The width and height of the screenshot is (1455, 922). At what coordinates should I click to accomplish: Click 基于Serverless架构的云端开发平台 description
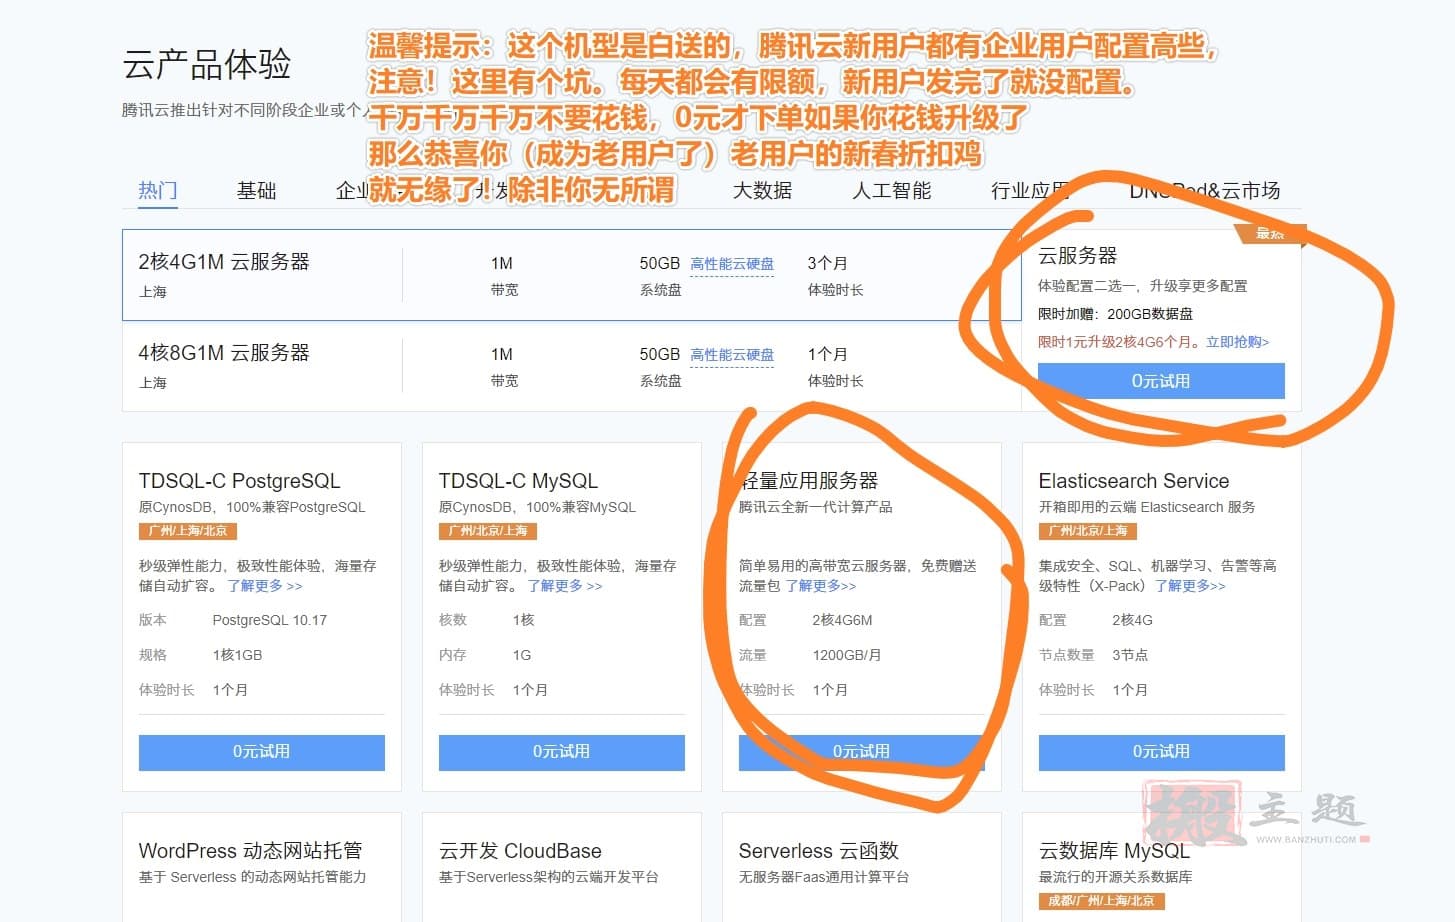click(x=548, y=877)
